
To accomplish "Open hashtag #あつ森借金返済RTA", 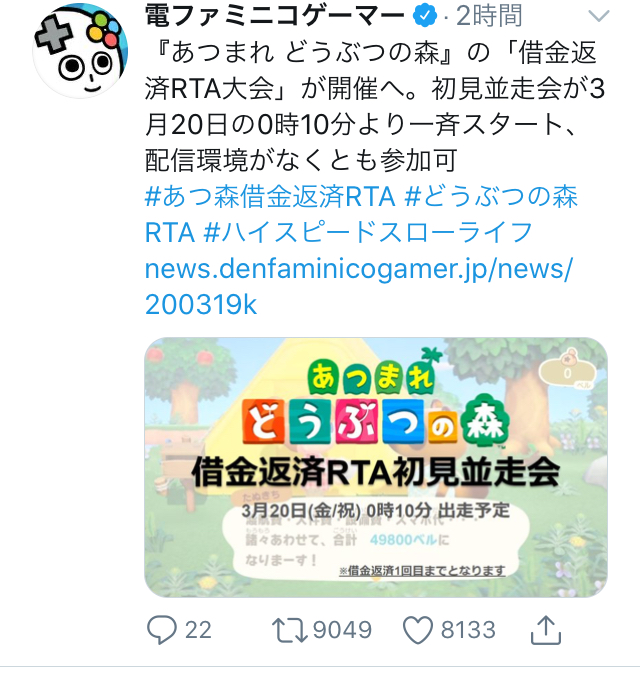I will click(x=270, y=197).
